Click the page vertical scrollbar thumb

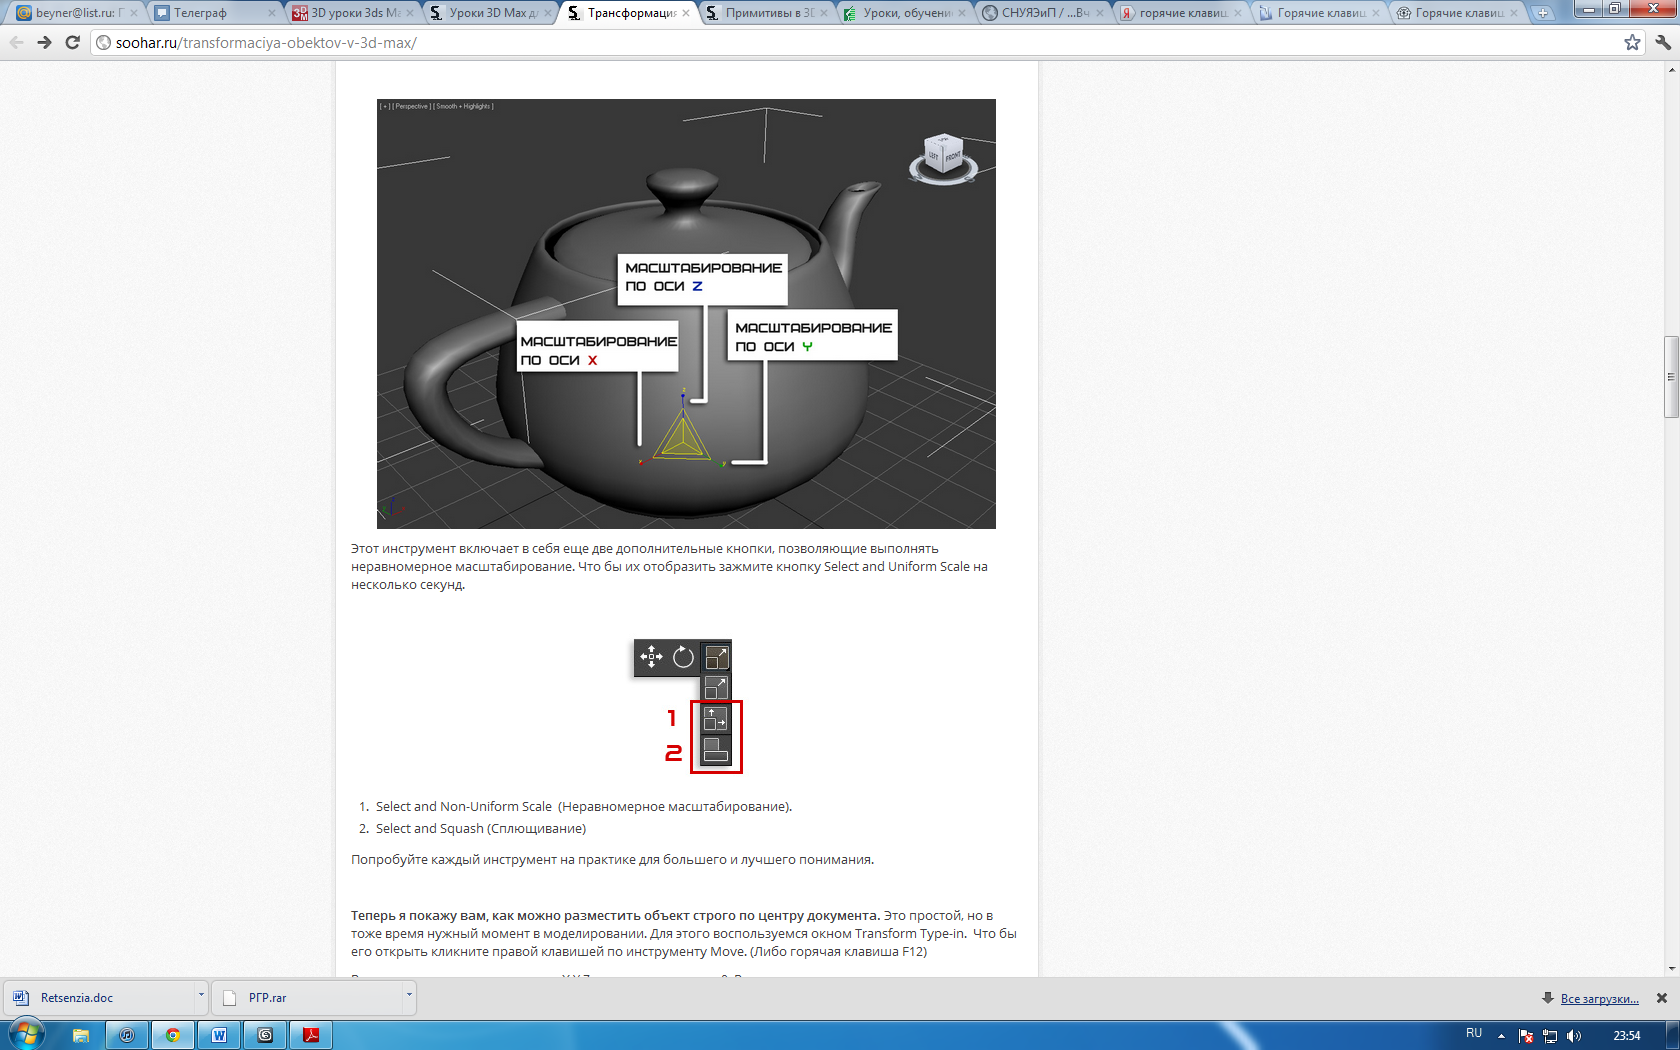coord(1671,377)
